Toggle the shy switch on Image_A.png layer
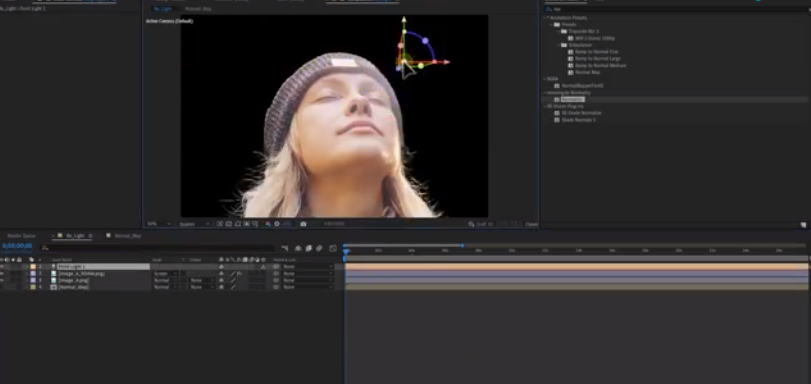 click(x=221, y=280)
